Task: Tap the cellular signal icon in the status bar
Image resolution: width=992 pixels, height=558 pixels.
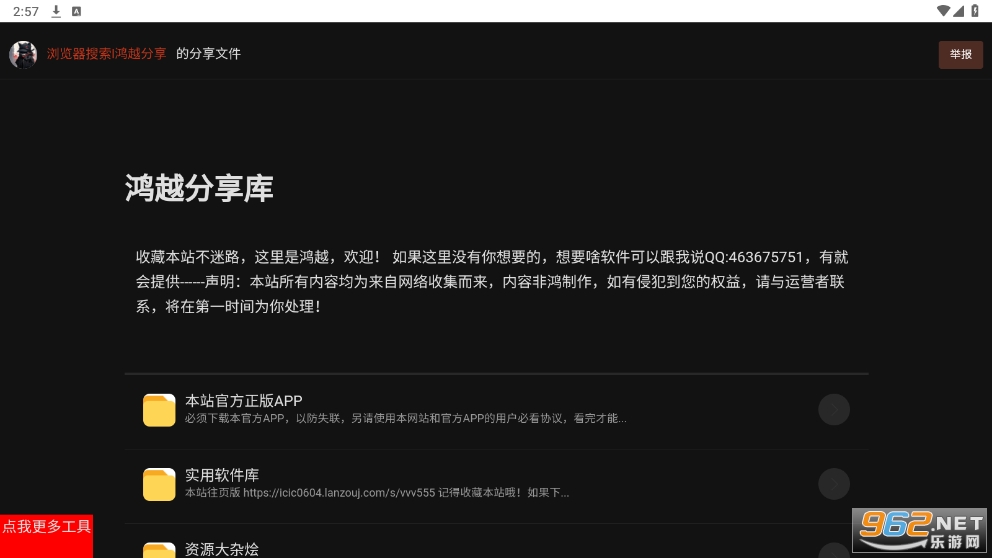Action: (958, 11)
